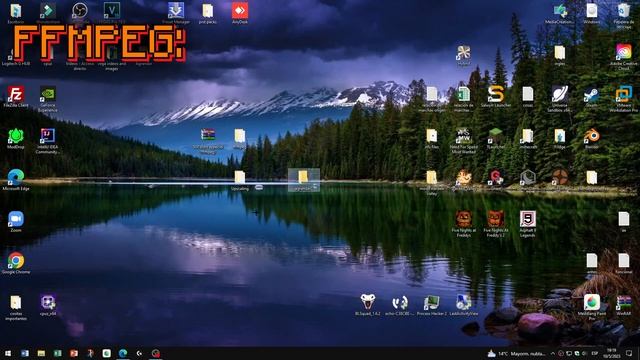640x360 pixels.
Task: Select the Steam desktop shortcut
Action: tap(592, 97)
